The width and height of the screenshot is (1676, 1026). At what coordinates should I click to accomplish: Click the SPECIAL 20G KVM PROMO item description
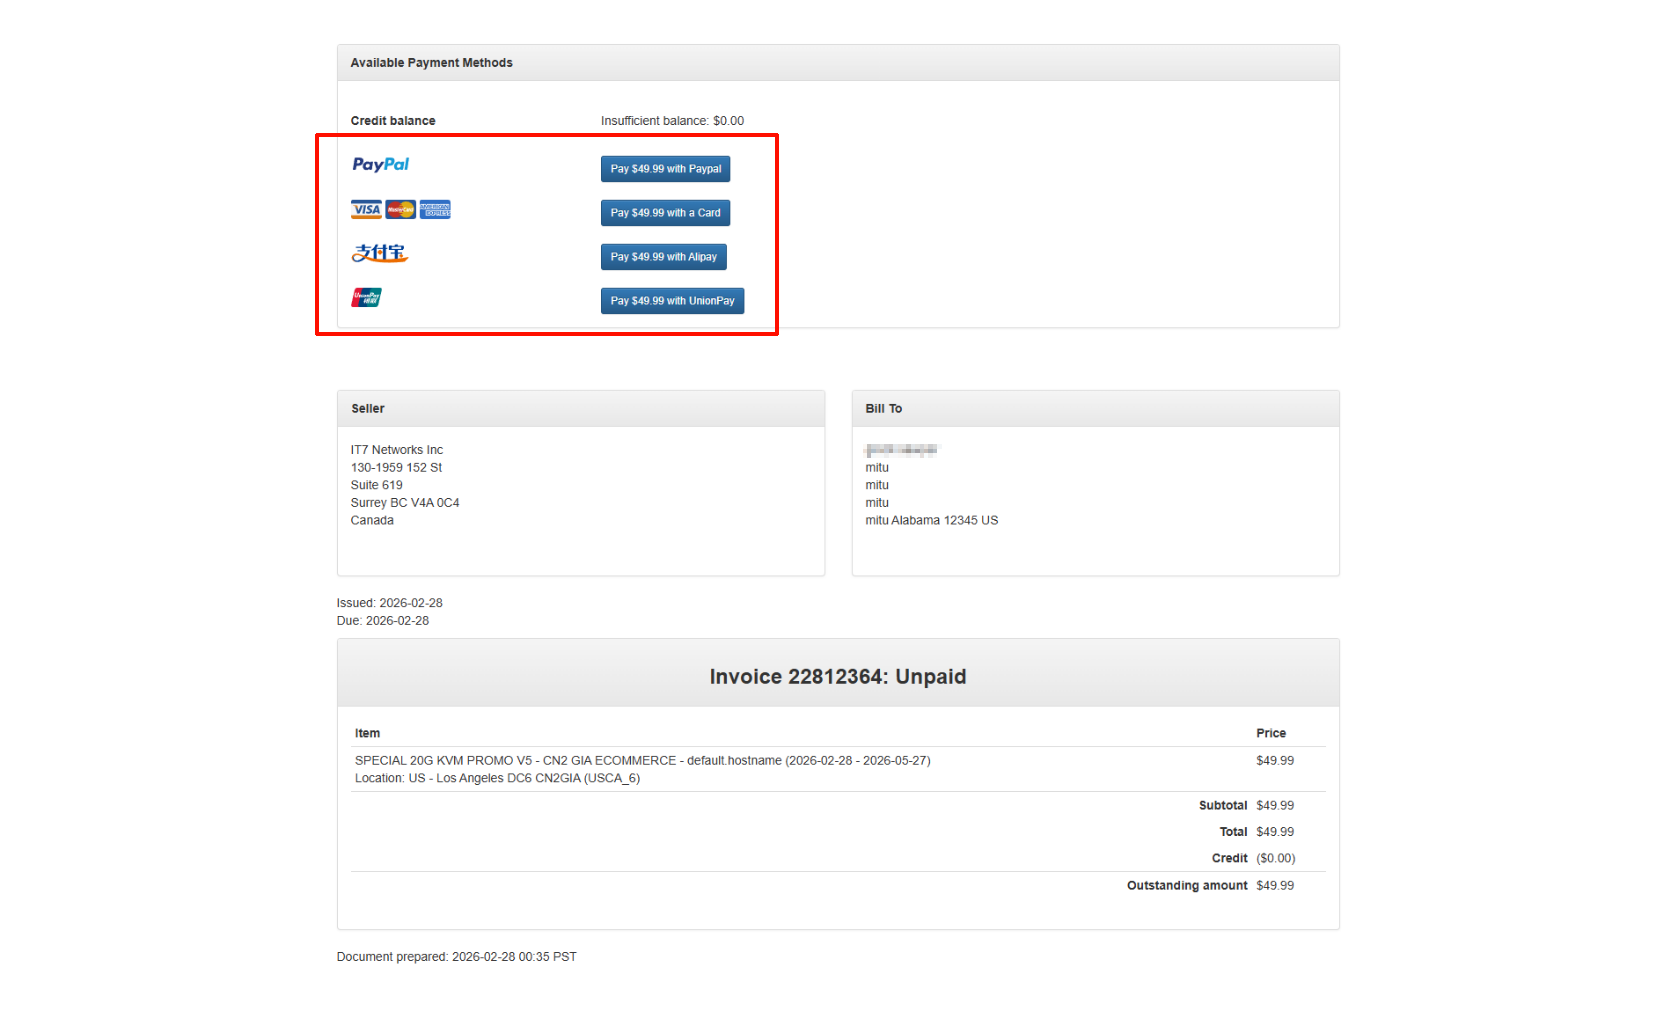[x=642, y=761]
